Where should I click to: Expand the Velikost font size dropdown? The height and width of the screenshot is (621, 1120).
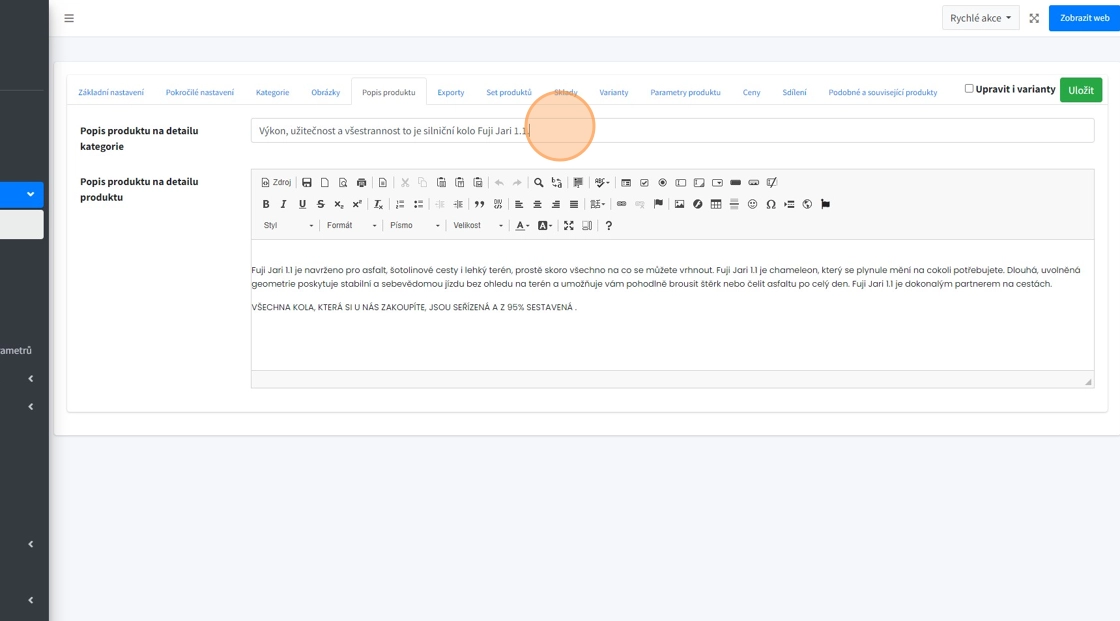click(476, 226)
